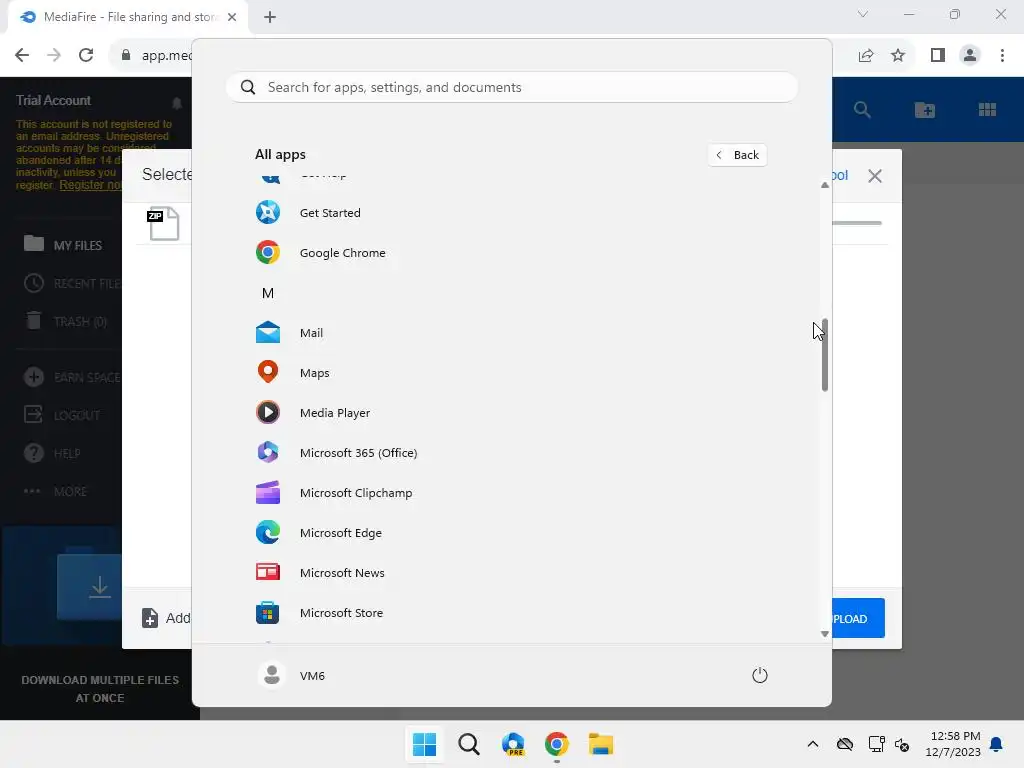1024x768 pixels.
Task: Click Chrome share page icon
Action: click(x=866, y=56)
